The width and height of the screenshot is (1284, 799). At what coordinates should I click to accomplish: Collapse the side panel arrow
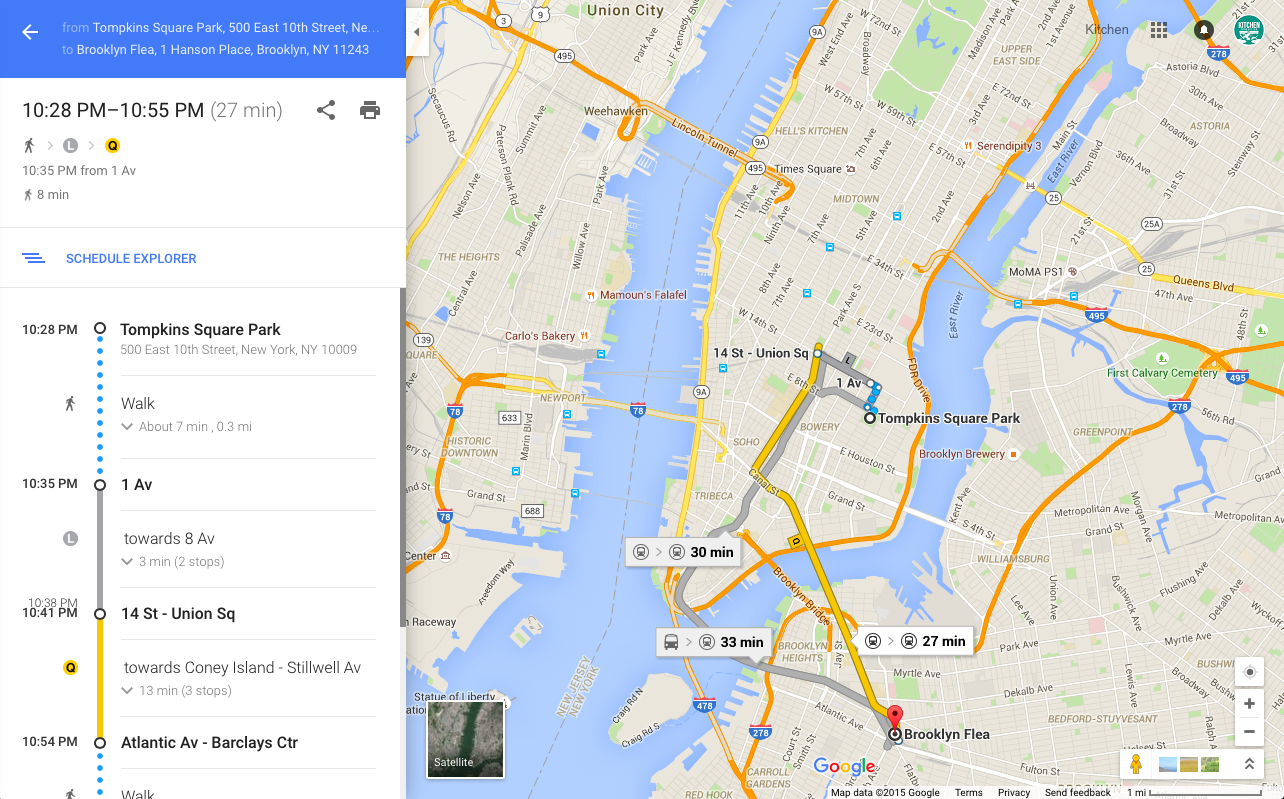tap(416, 32)
